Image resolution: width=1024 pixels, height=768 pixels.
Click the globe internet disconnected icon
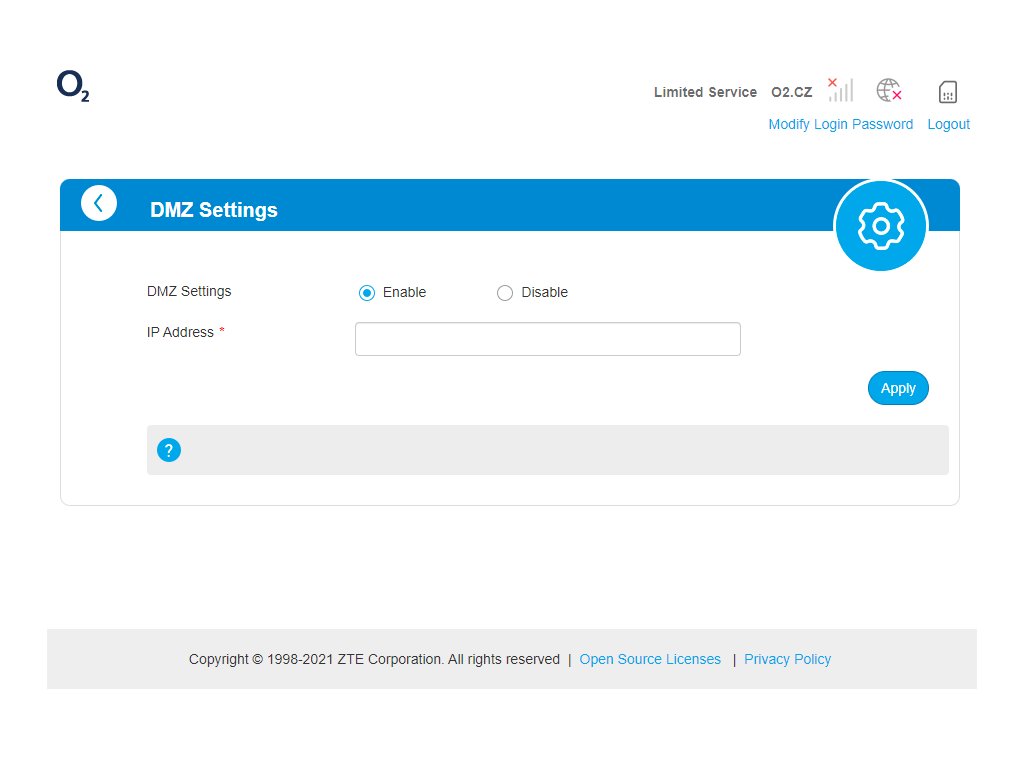(888, 90)
